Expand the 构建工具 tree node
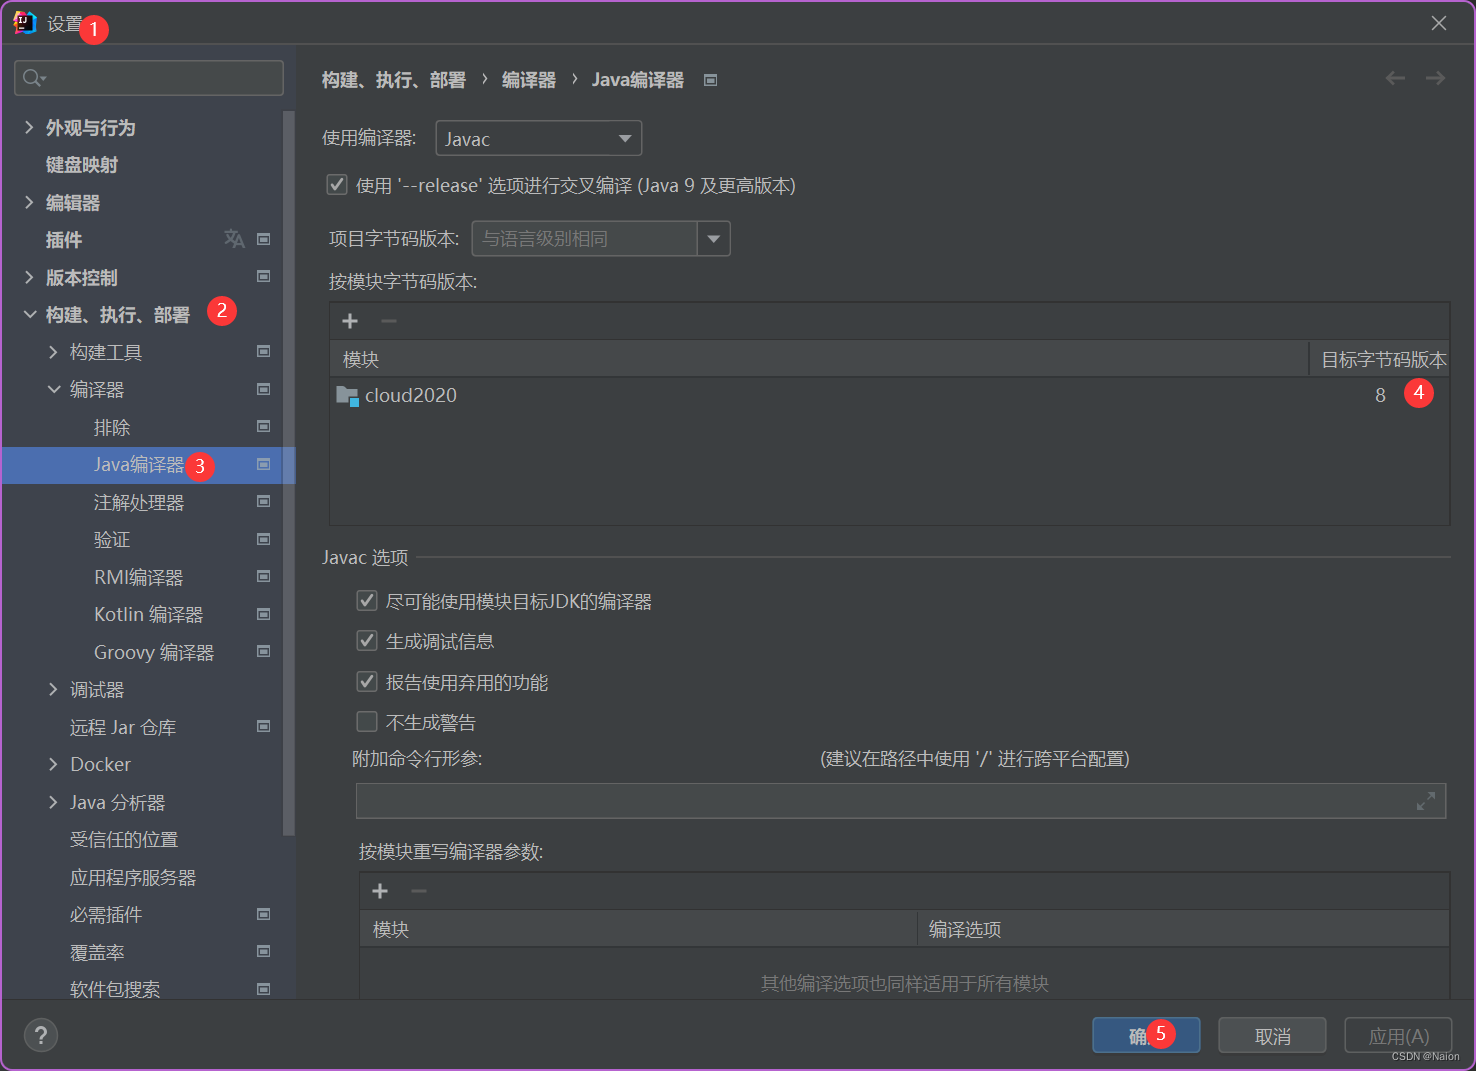This screenshot has width=1476, height=1071. [53, 352]
